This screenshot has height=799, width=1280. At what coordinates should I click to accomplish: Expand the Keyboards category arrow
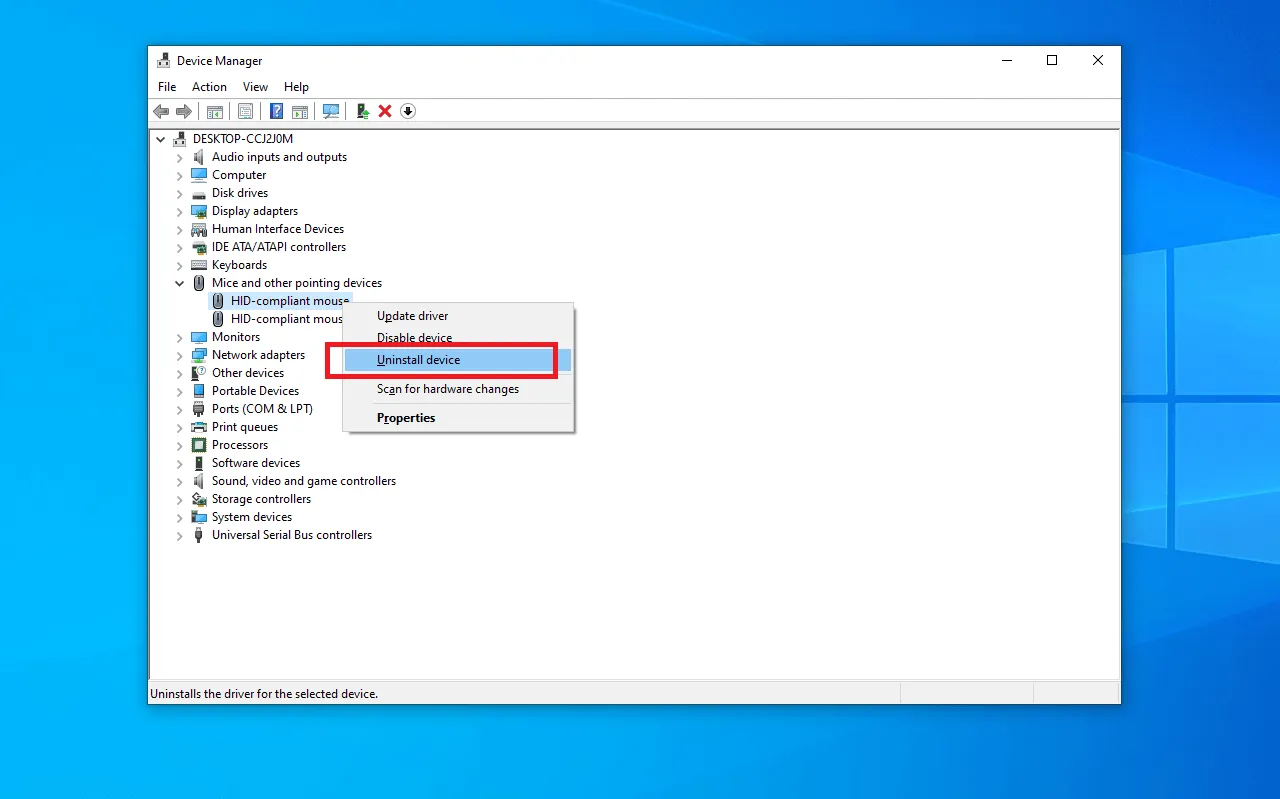click(x=180, y=265)
